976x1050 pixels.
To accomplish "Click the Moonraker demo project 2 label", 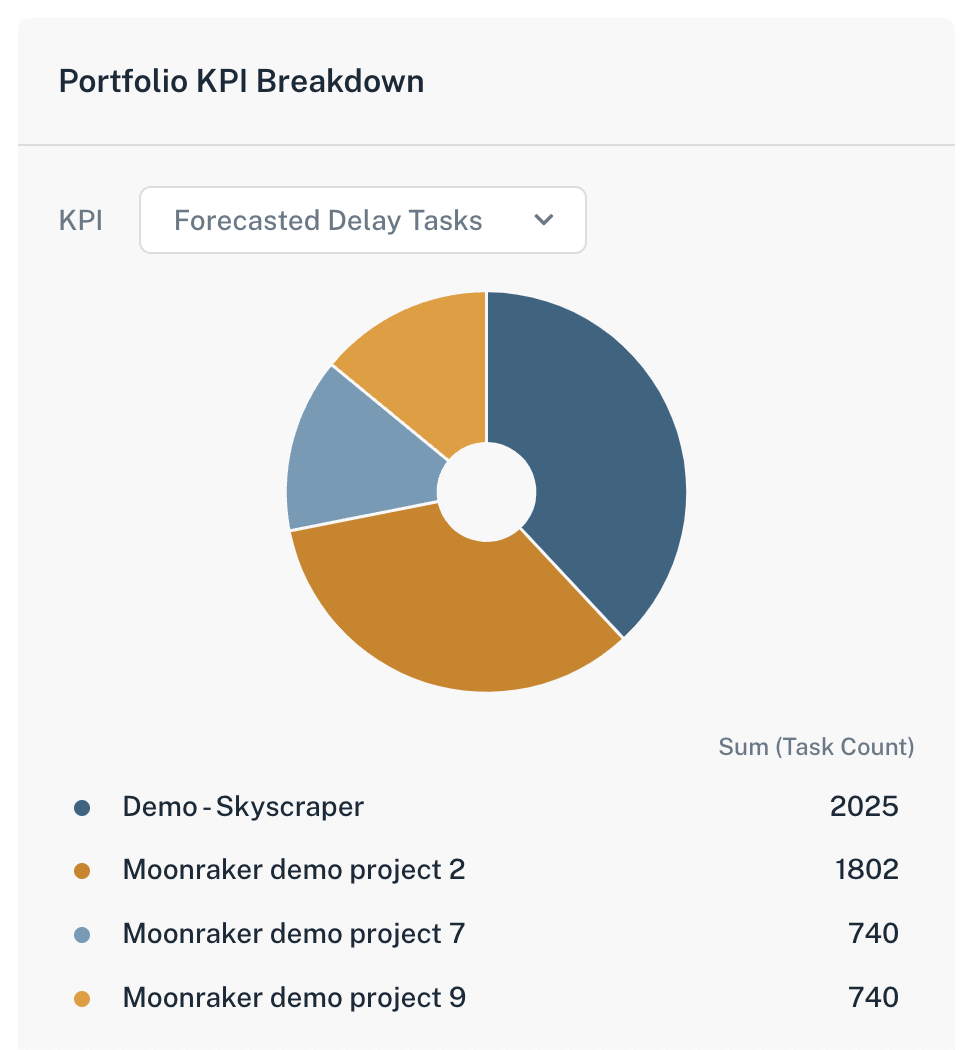I will pos(293,870).
